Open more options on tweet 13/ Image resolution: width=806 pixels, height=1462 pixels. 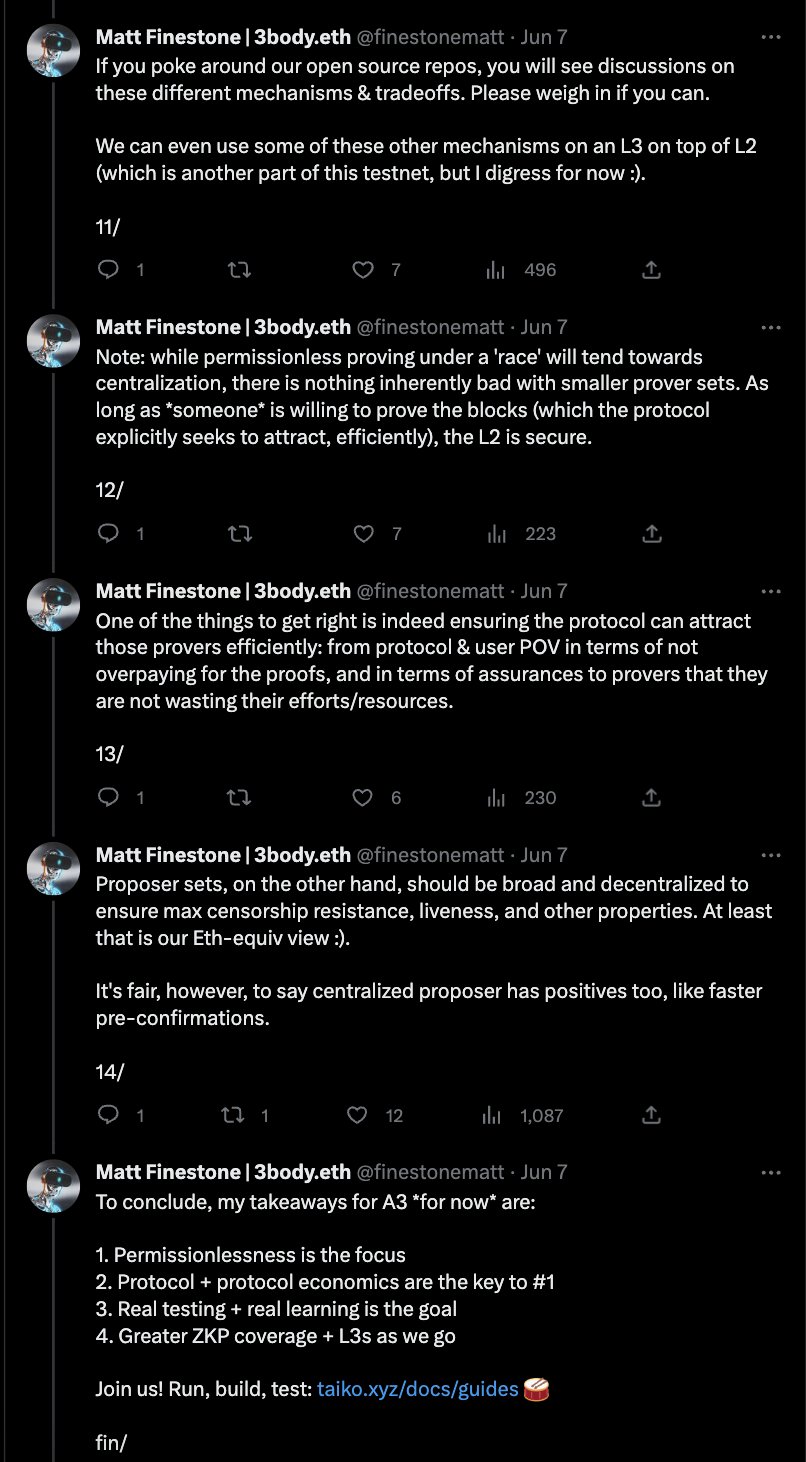coord(771,591)
